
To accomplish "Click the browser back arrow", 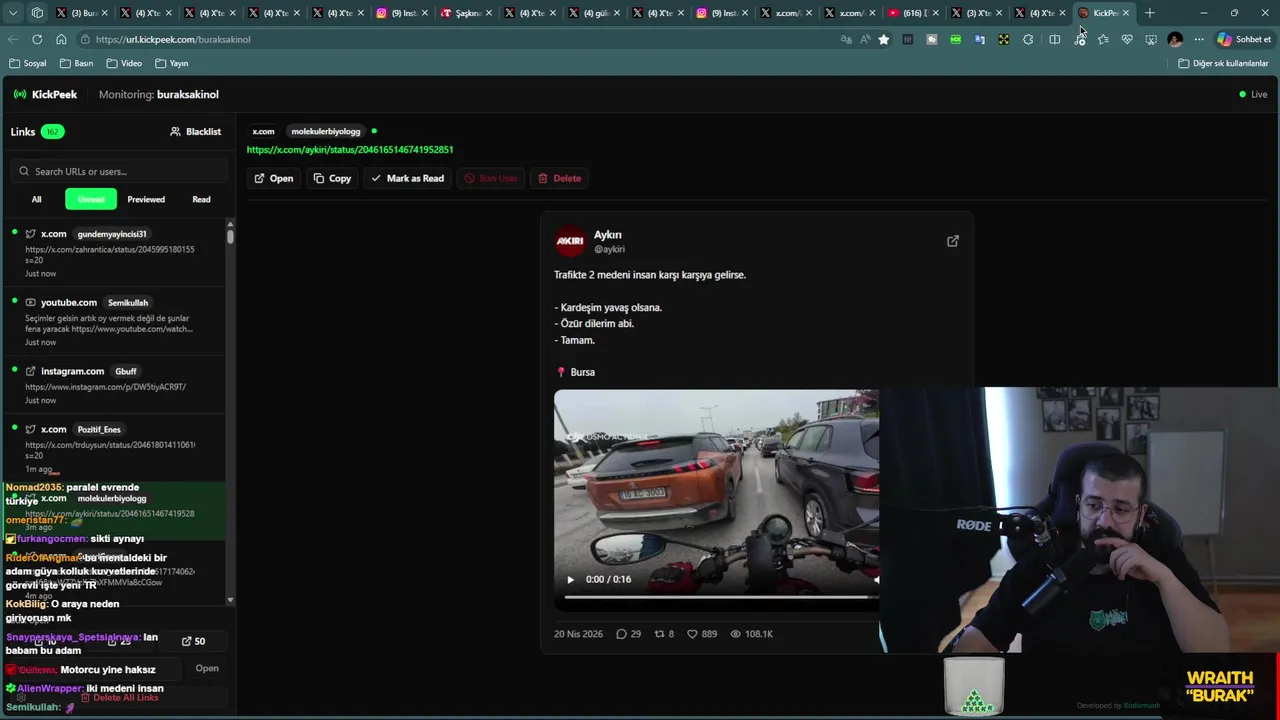I will tap(13, 39).
